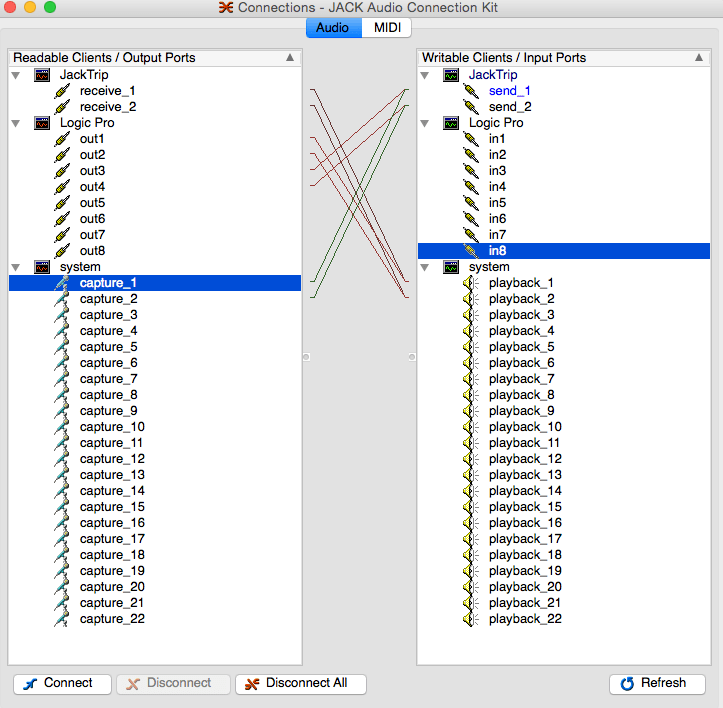Switch to the Audio tab
This screenshot has width=723, height=708.
[x=333, y=28]
